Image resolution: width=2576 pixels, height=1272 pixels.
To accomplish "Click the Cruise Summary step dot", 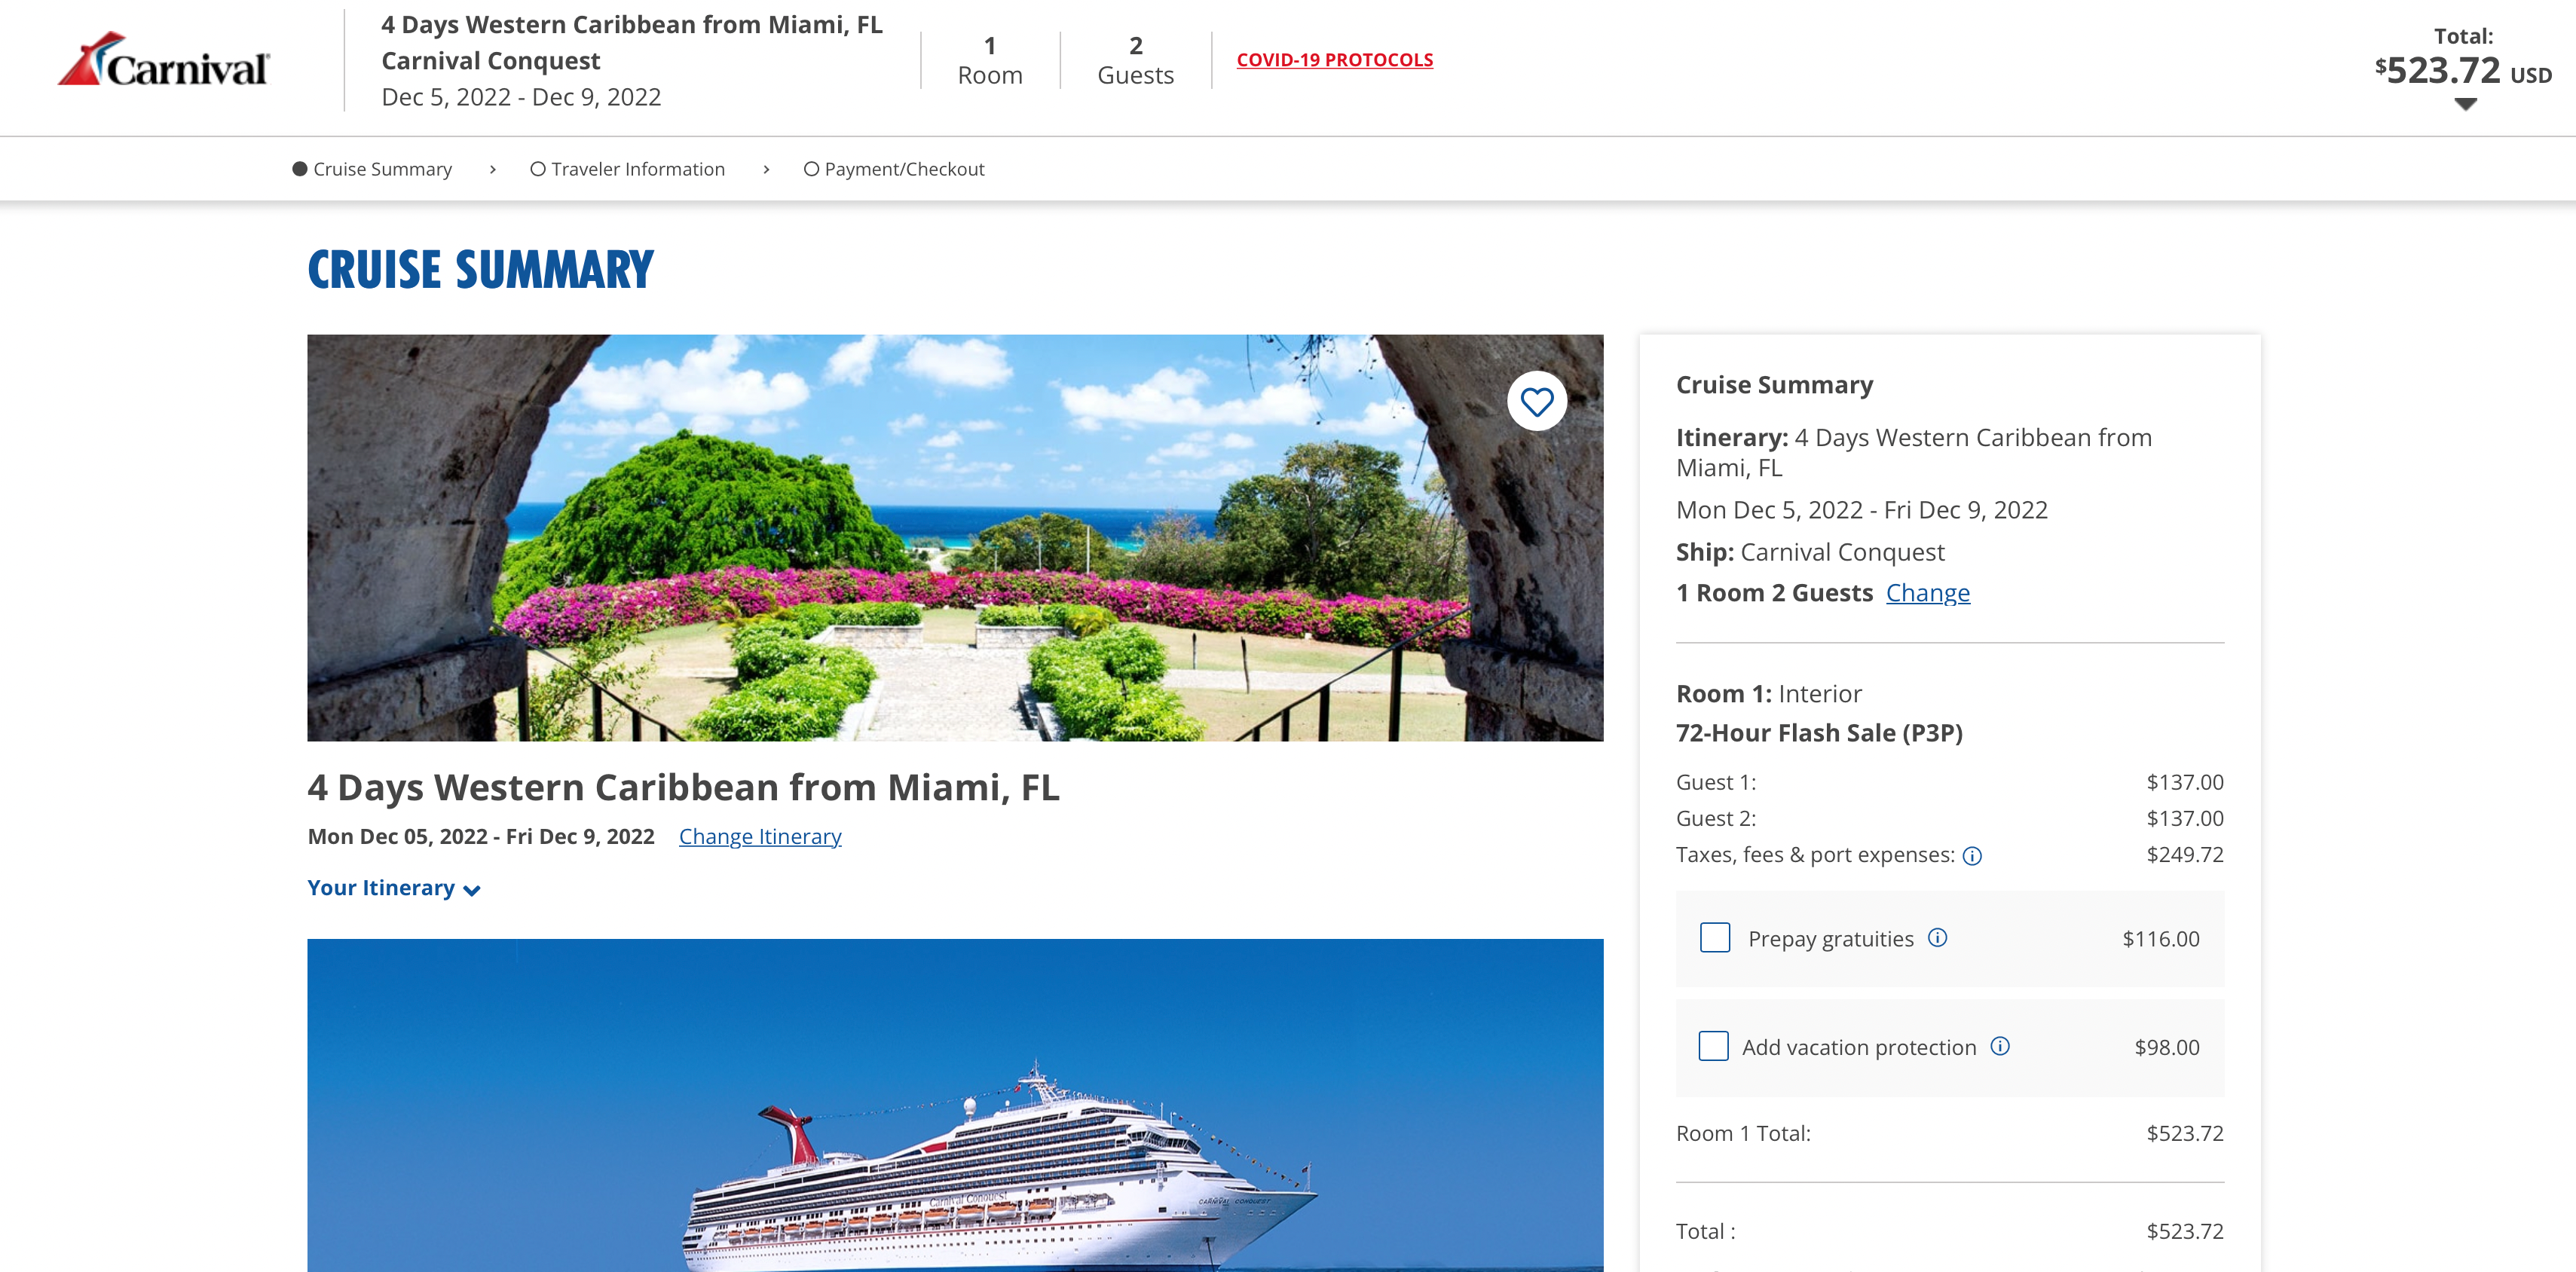I will coord(299,169).
